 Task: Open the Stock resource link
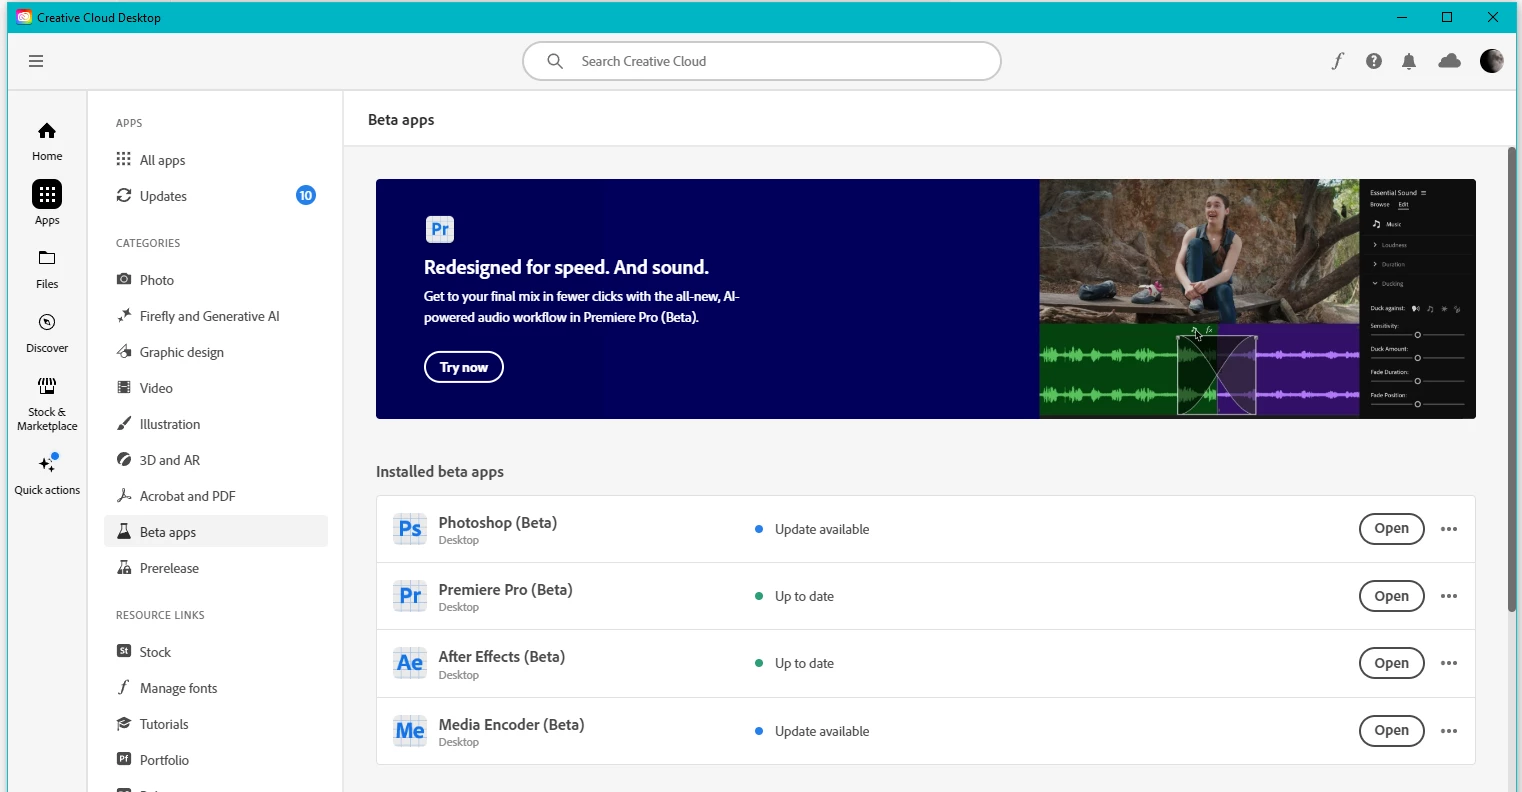coord(216,652)
